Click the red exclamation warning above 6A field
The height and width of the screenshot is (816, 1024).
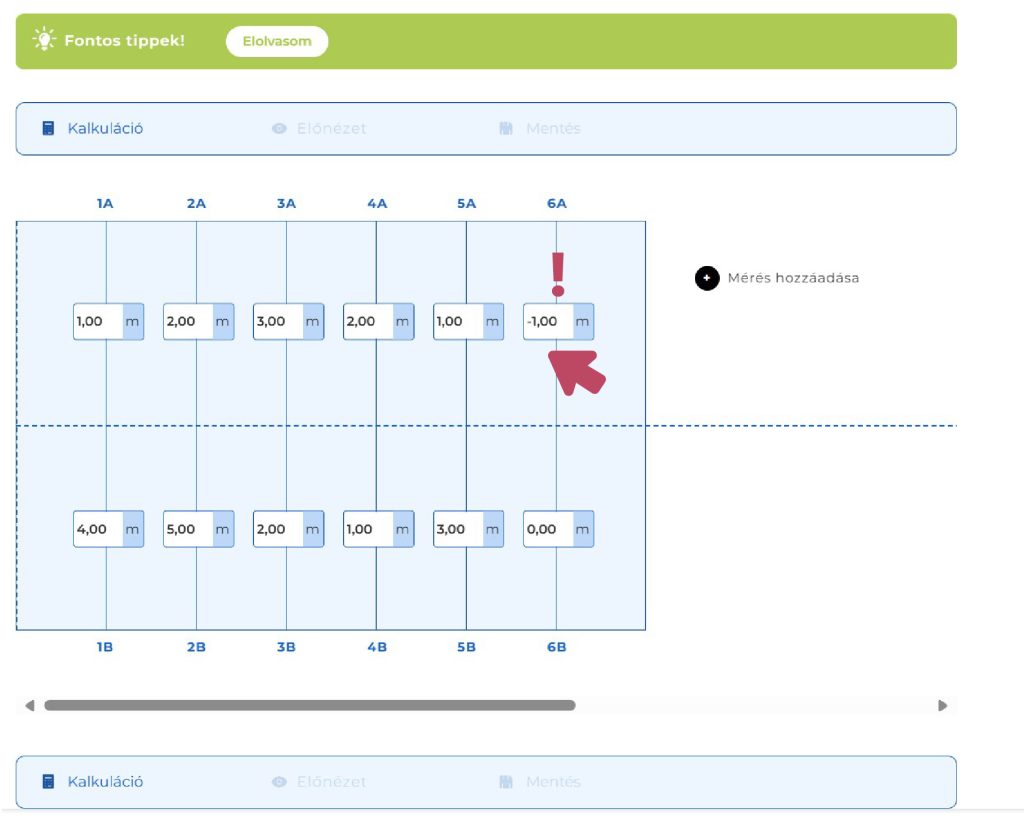pyautogui.click(x=558, y=274)
